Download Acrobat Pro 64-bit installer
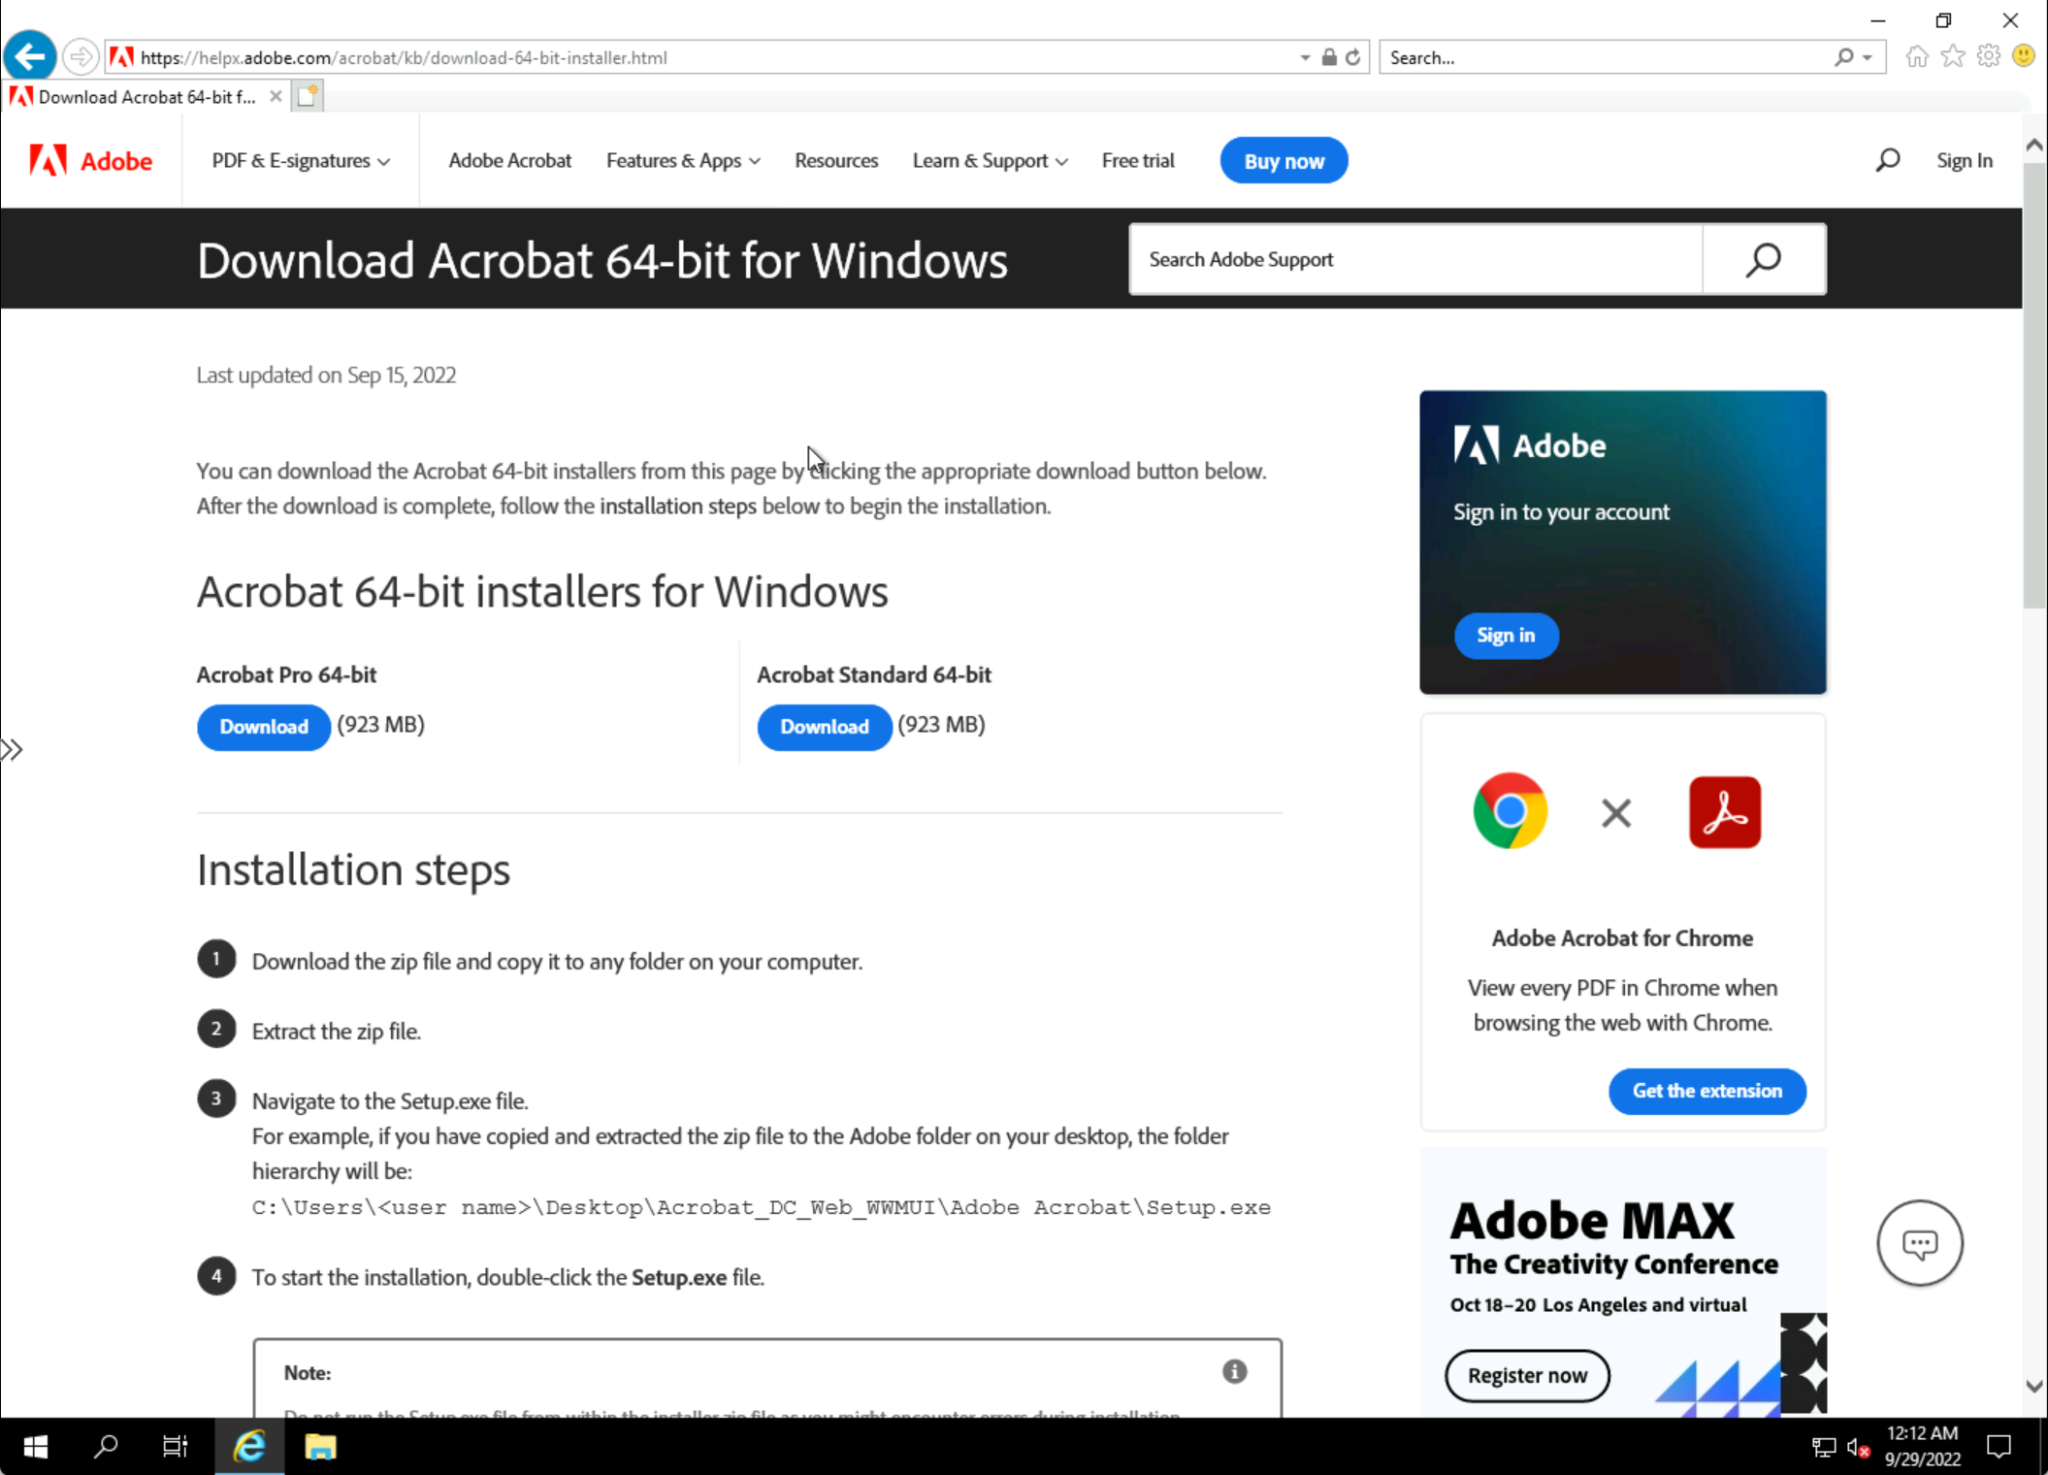Image resolution: width=2048 pixels, height=1475 pixels. coord(263,726)
